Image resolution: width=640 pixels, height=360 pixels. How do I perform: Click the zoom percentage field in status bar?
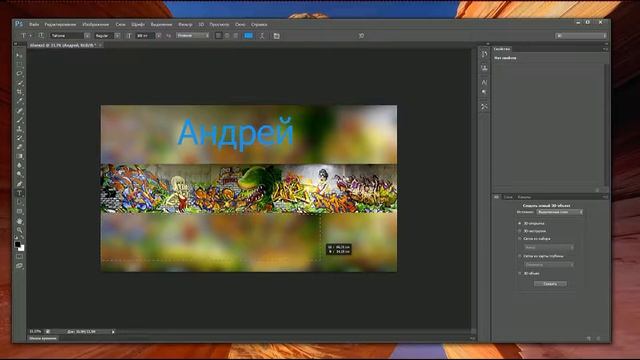(35, 331)
